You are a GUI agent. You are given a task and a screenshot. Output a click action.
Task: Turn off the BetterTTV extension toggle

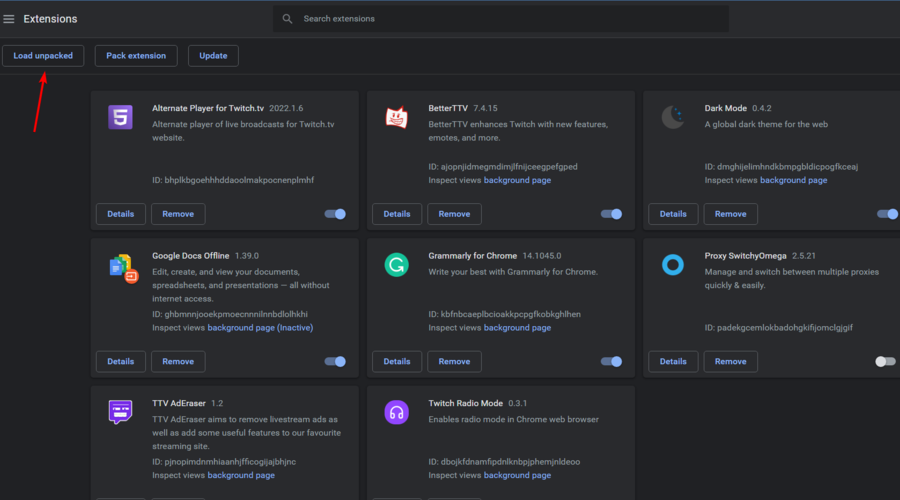pos(611,214)
